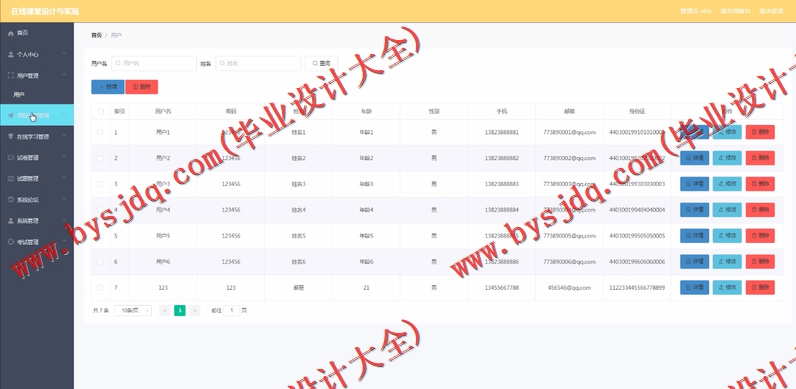Click the blue 新增 button
Image resolution: width=796 pixels, height=389 pixels.
pyautogui.click(x=108, y=87)
